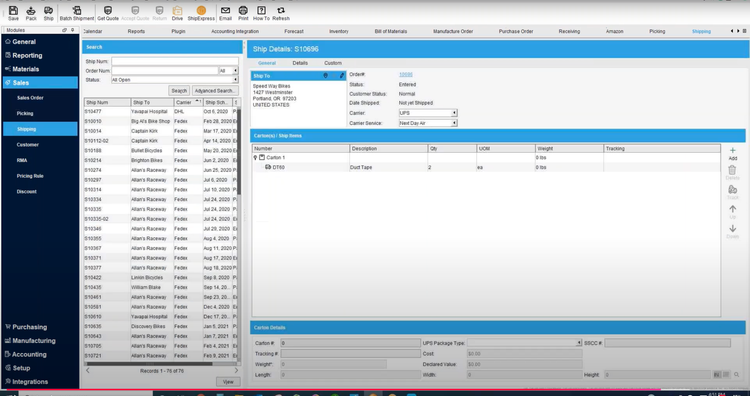Viewport: 750px width, 396px height.
Task: Toggle the inches unit button near Height
Action: click(717, 375)
